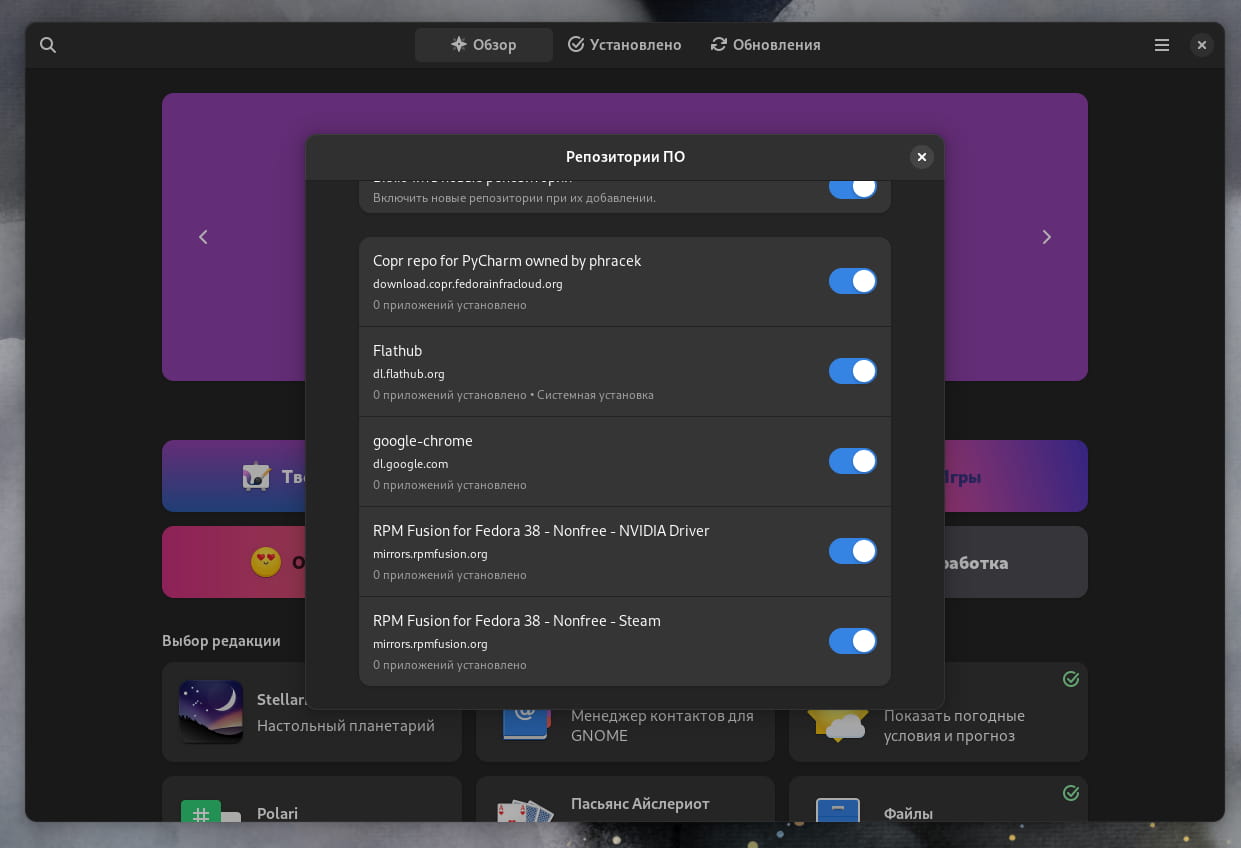Go to the Обновления tab
Image resolution: width=1241 pixels, height=848 pixels.
pyautogui.click(x=766, y=45)
